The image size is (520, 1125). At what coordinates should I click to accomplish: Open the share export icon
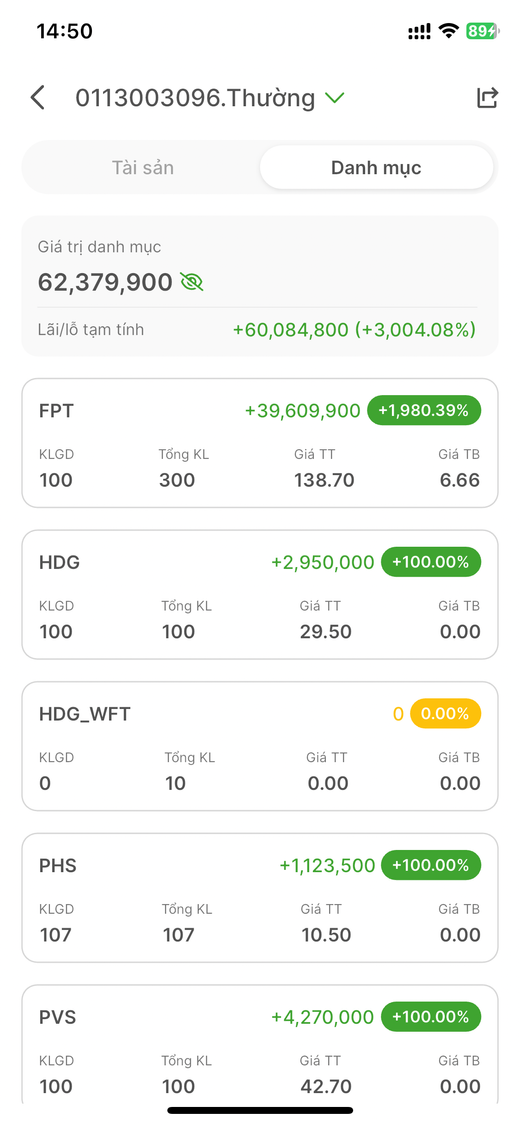(487, 98)
